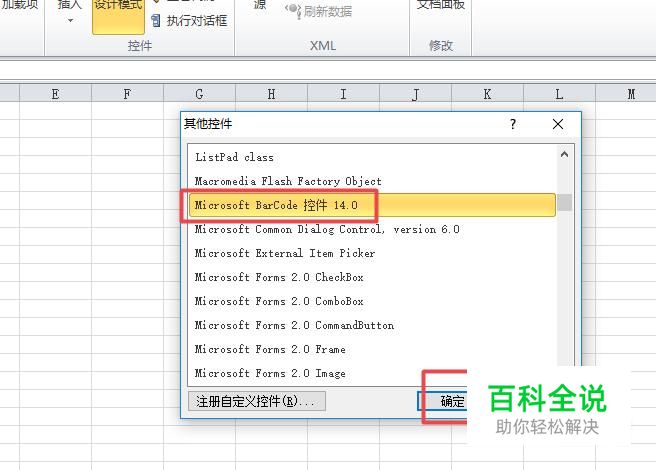Select column I header
Image resolution: width=656 pixels, height=470 pixels.
tap(343, 94)
